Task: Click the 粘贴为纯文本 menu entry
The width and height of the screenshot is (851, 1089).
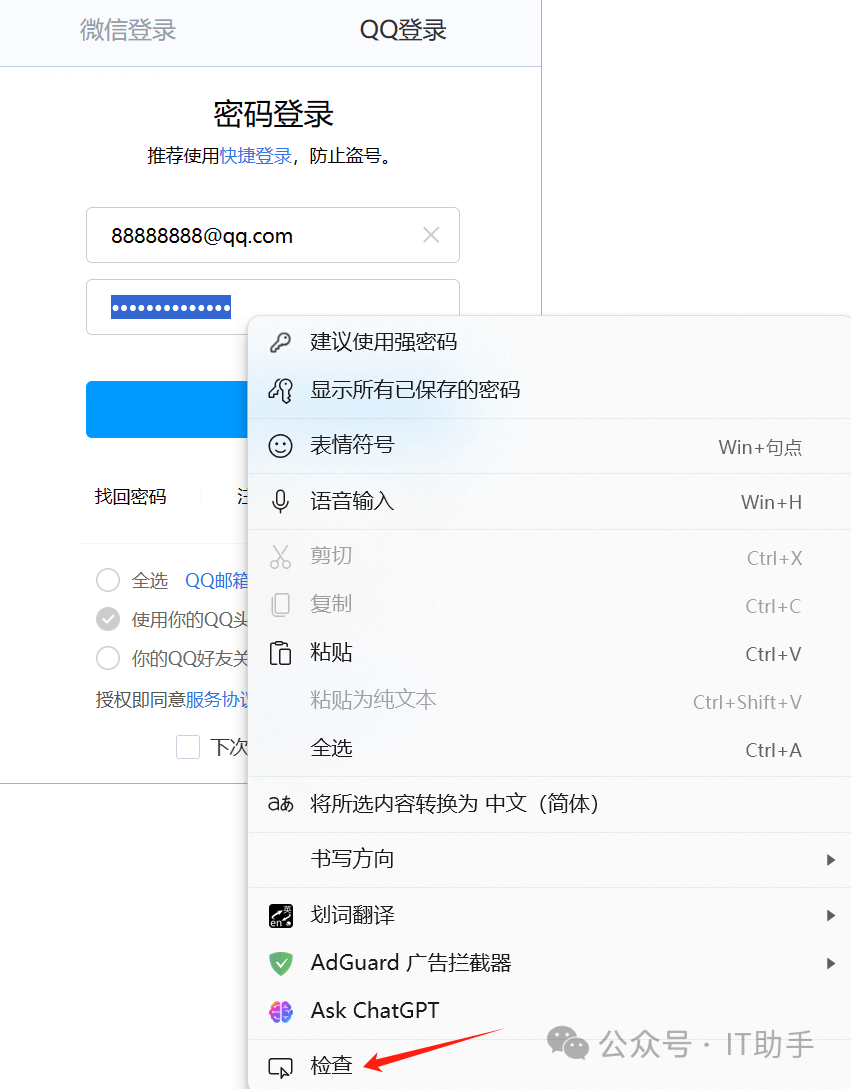Action: coord(550,701)
